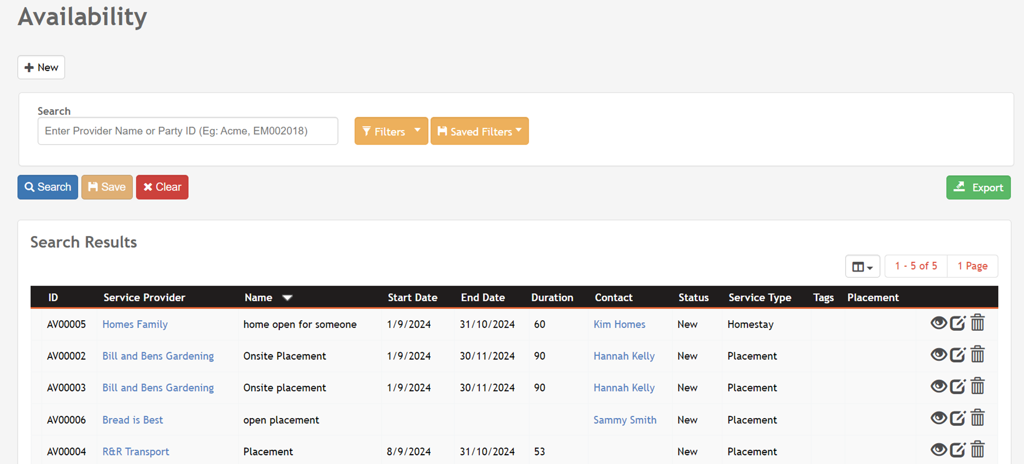Open contact Kim Homes

point(619,324)
